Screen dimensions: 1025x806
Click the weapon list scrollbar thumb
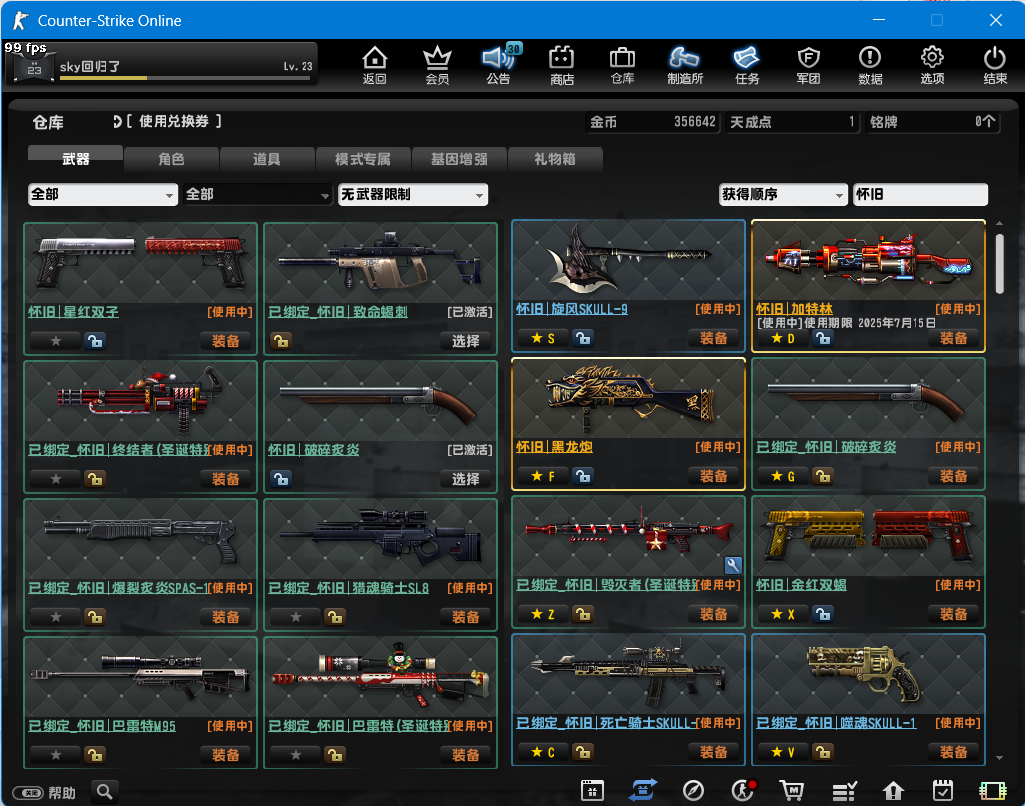point(1000,264)
